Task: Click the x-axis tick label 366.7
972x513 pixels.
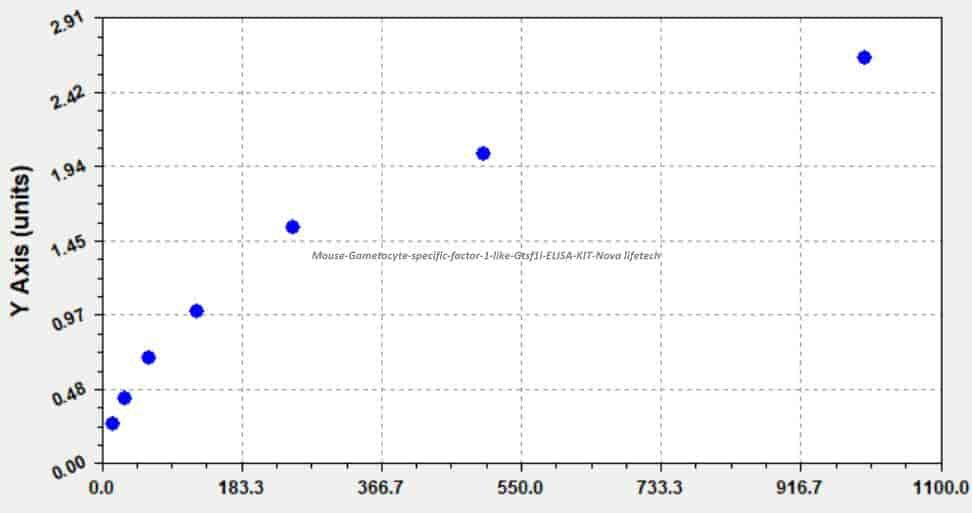Action: (382, 488)
